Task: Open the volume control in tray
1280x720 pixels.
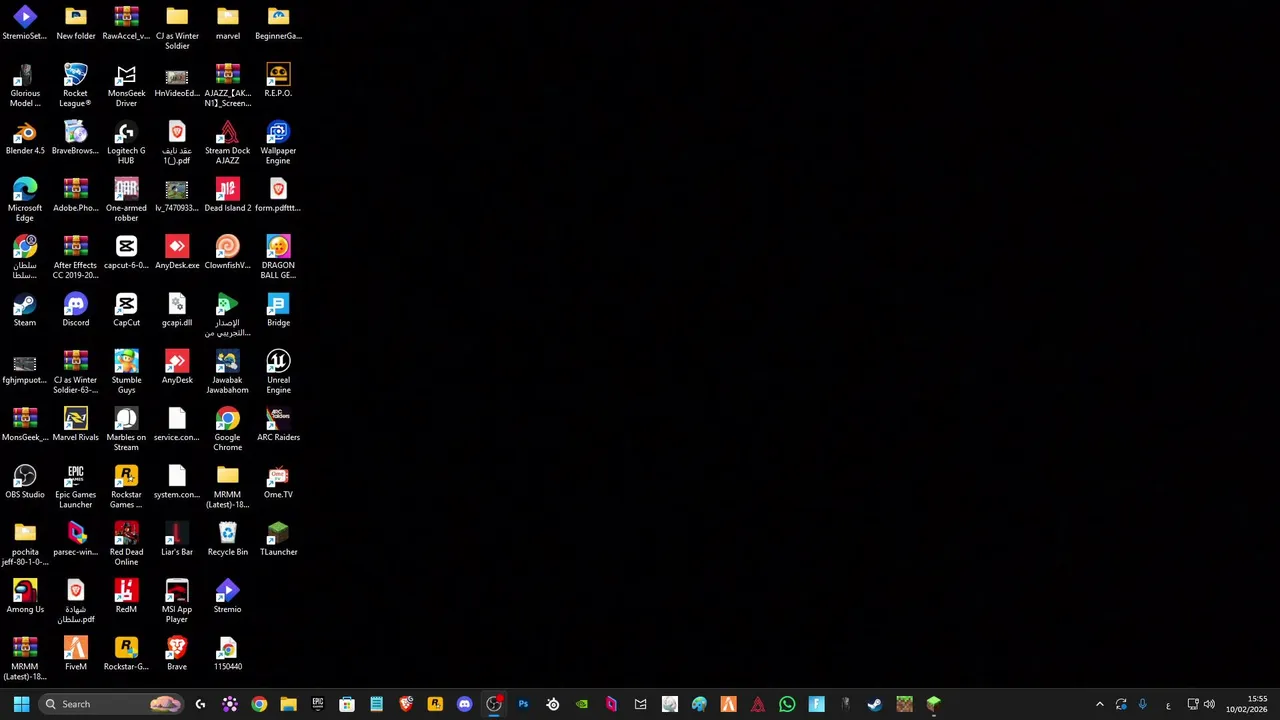Action: (1209, 704)
